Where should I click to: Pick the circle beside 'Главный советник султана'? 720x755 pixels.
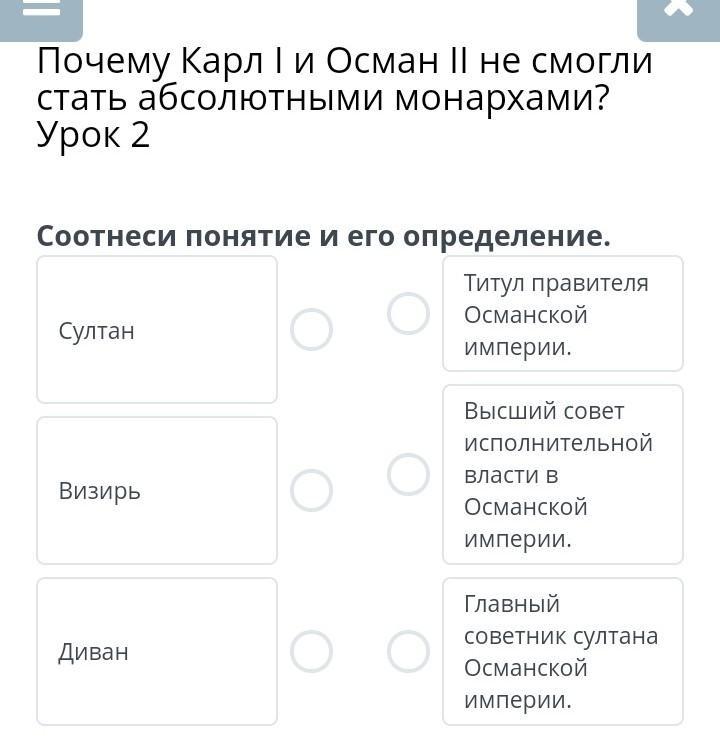click(408, 652)
